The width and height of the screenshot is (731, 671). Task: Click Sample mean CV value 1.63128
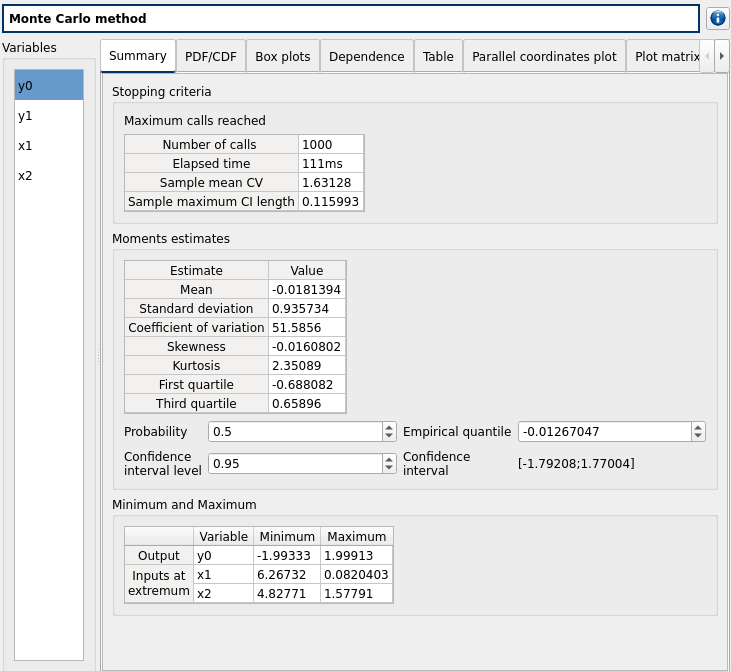(331, 182)
